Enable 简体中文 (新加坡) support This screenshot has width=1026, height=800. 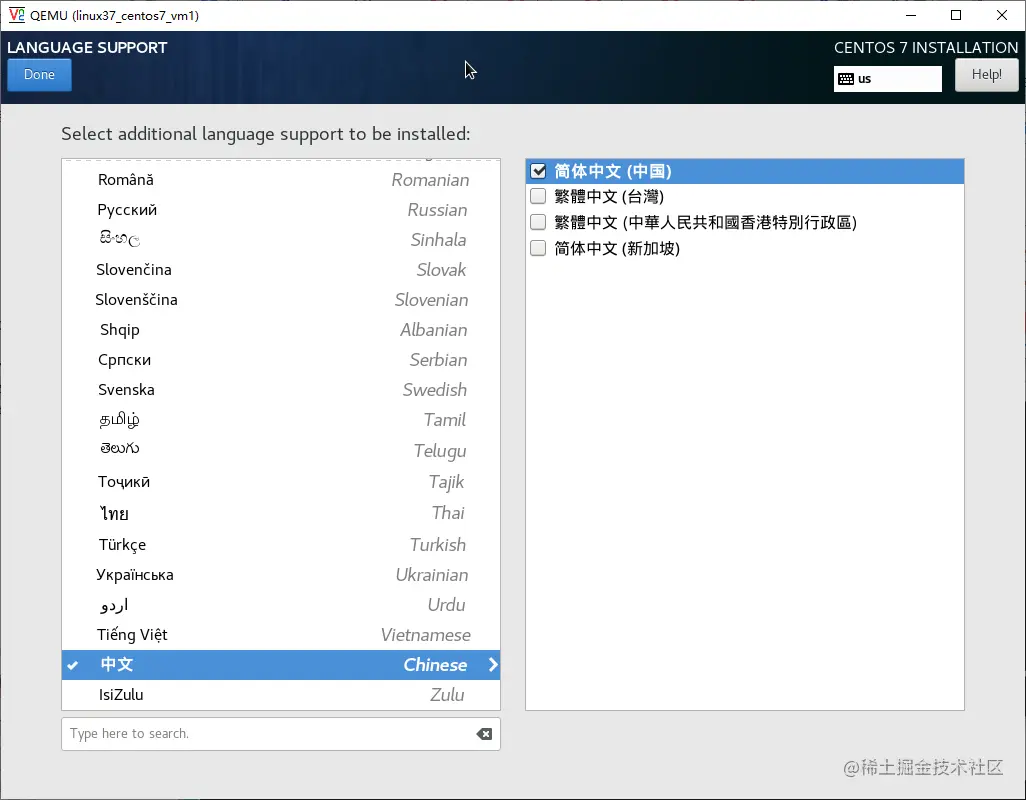(x=538, y=248)
